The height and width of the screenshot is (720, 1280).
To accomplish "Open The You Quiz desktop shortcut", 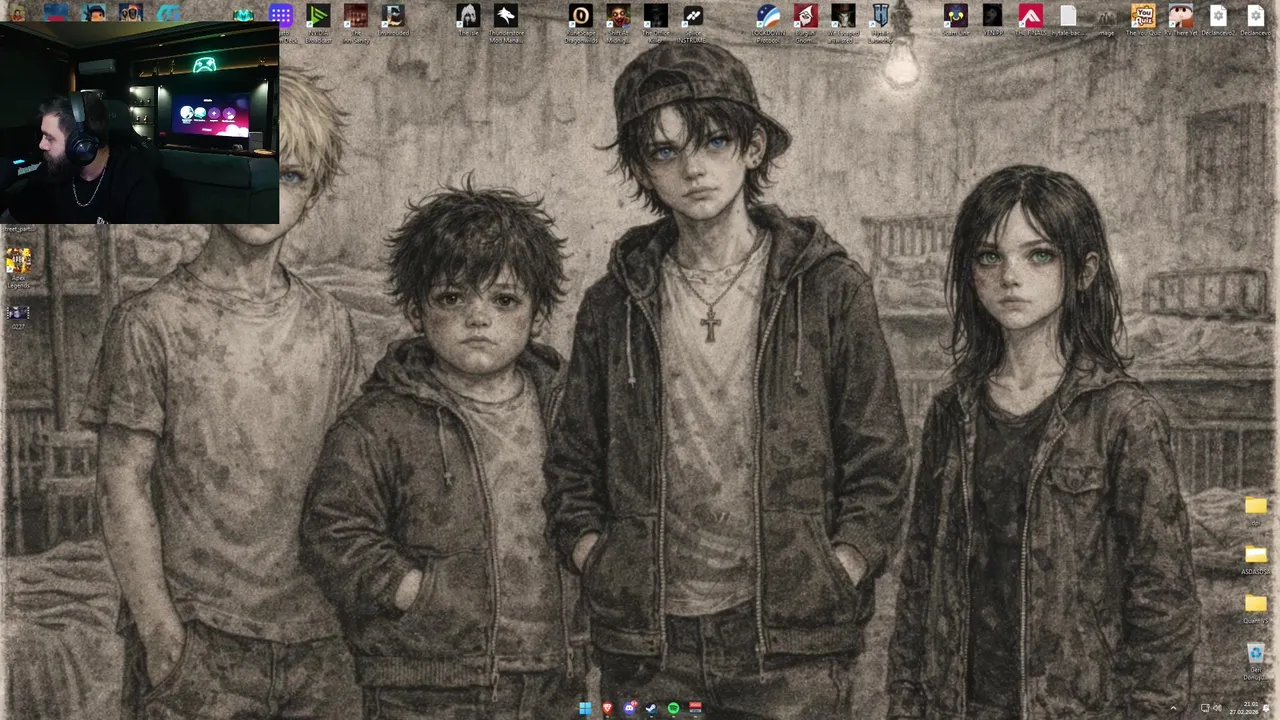I will (1143, 20).
